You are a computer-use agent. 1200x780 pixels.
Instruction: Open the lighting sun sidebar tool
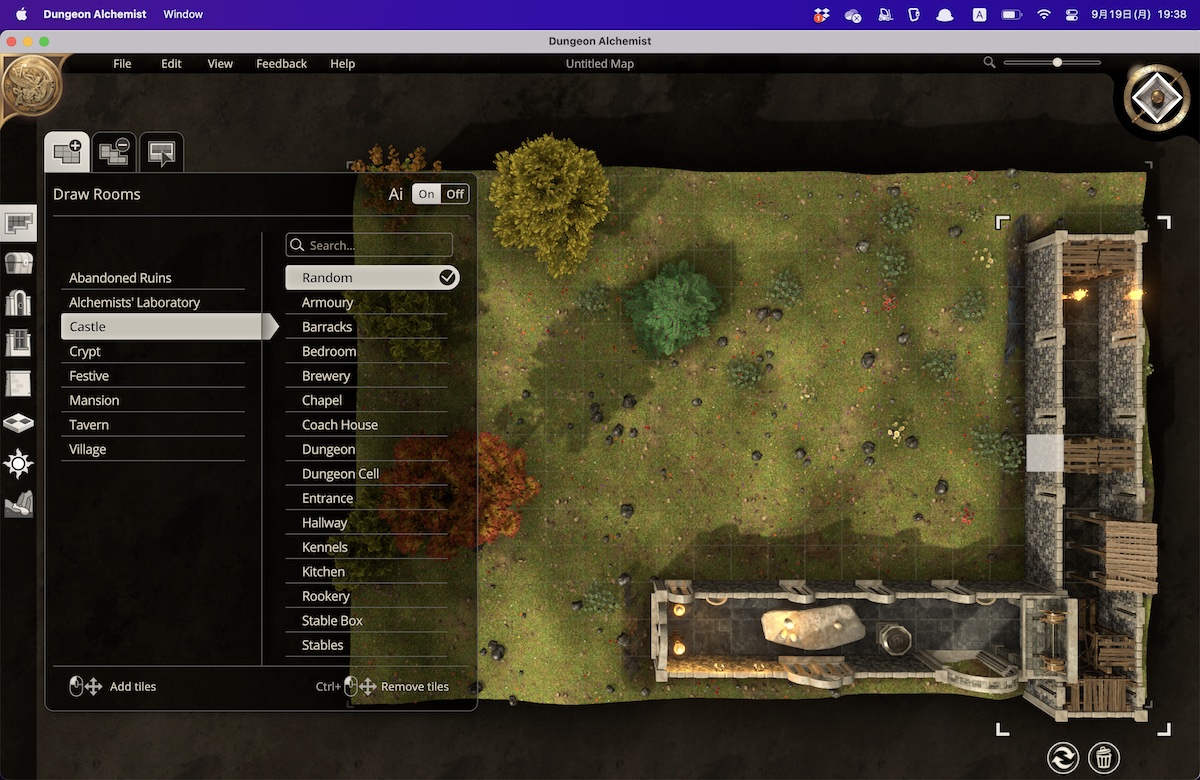[x=19, y=463]
